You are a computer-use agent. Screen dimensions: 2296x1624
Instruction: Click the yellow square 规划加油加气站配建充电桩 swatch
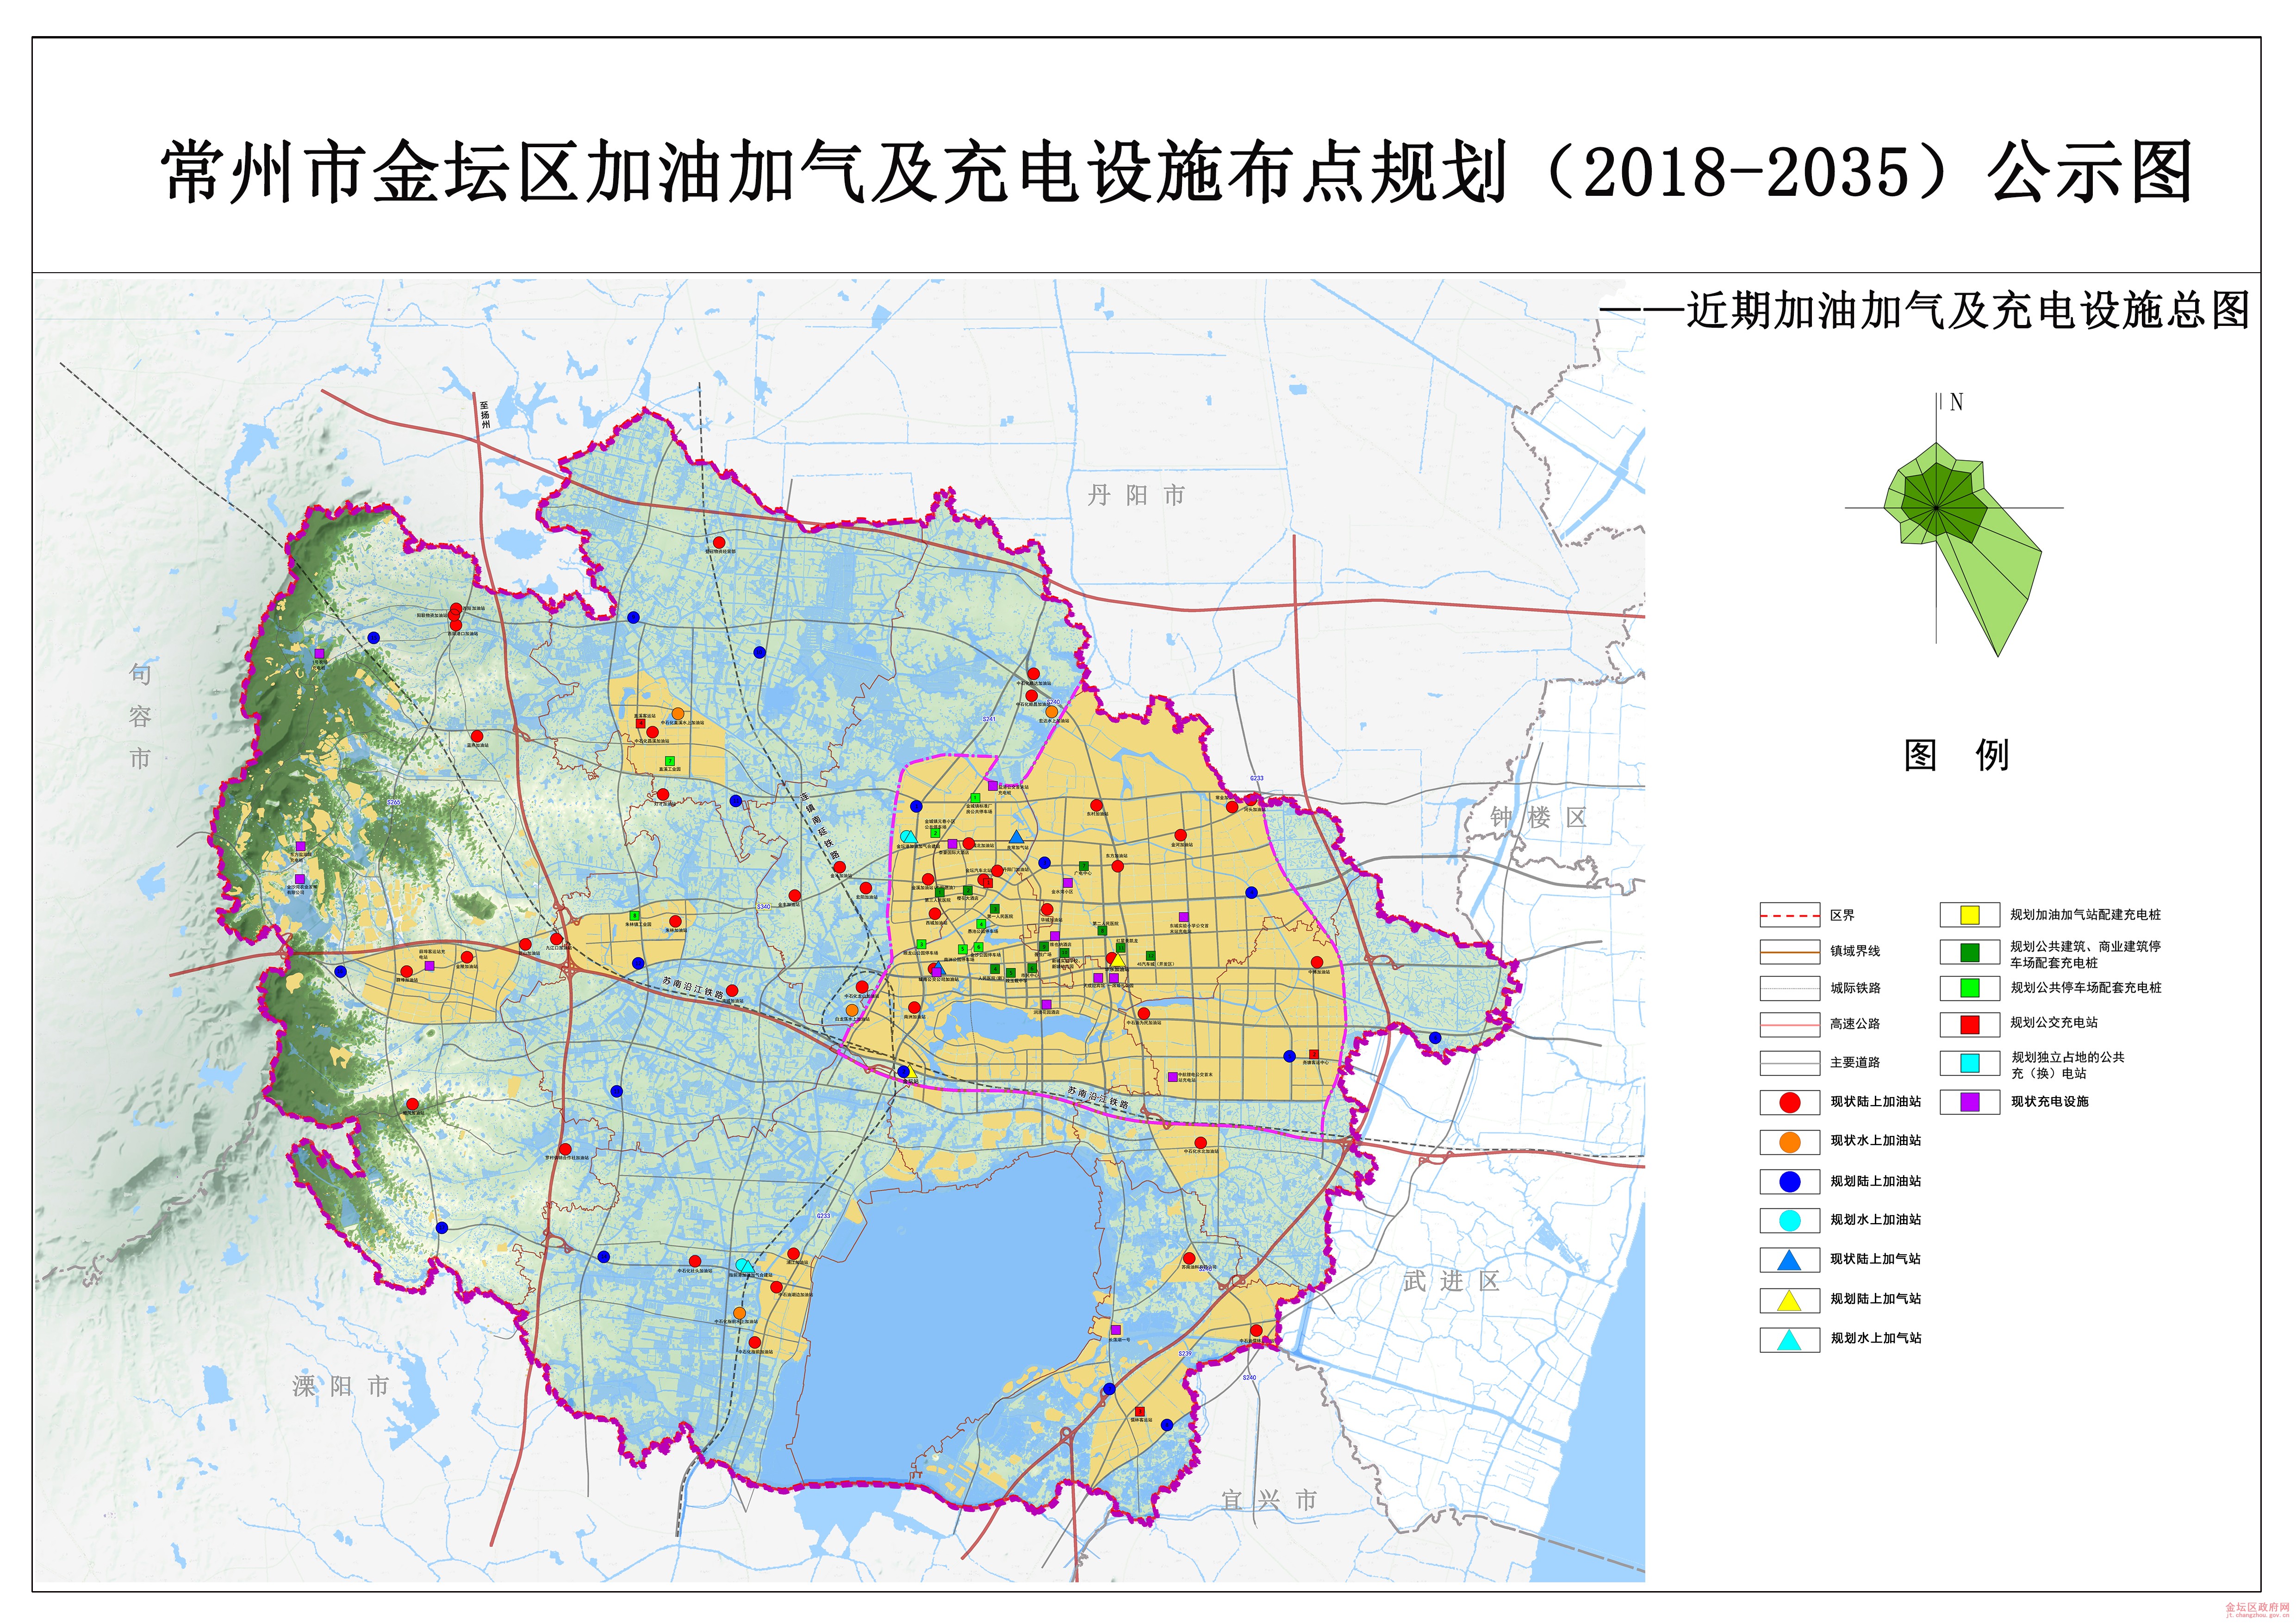click(x=1970, y=915)
